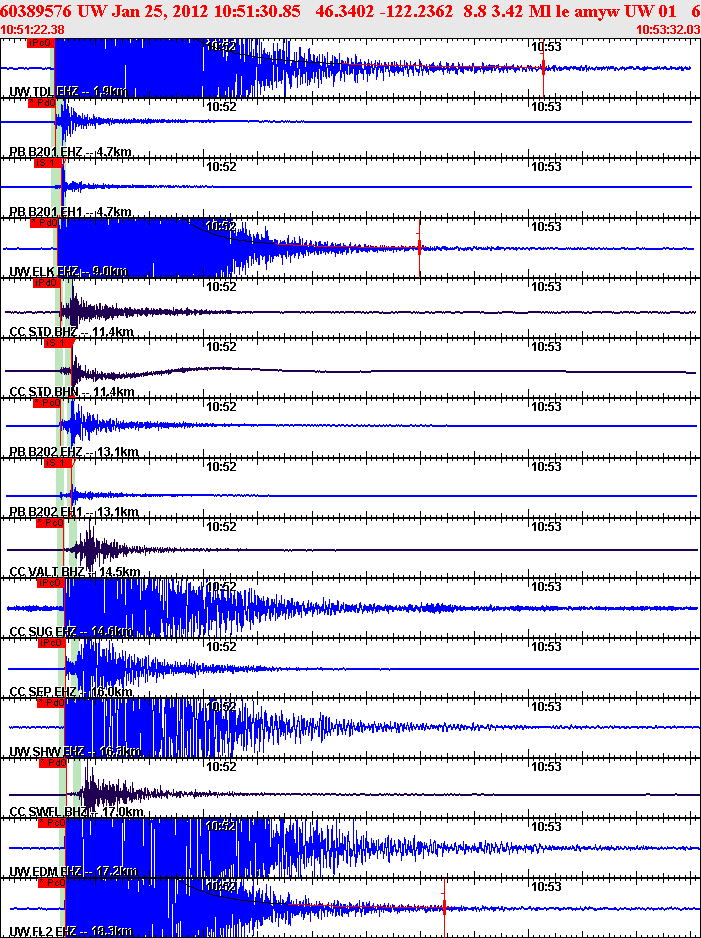
Task: Select the Pc0 pick flag on CC VALT trace
Action: tap(50, 522)
